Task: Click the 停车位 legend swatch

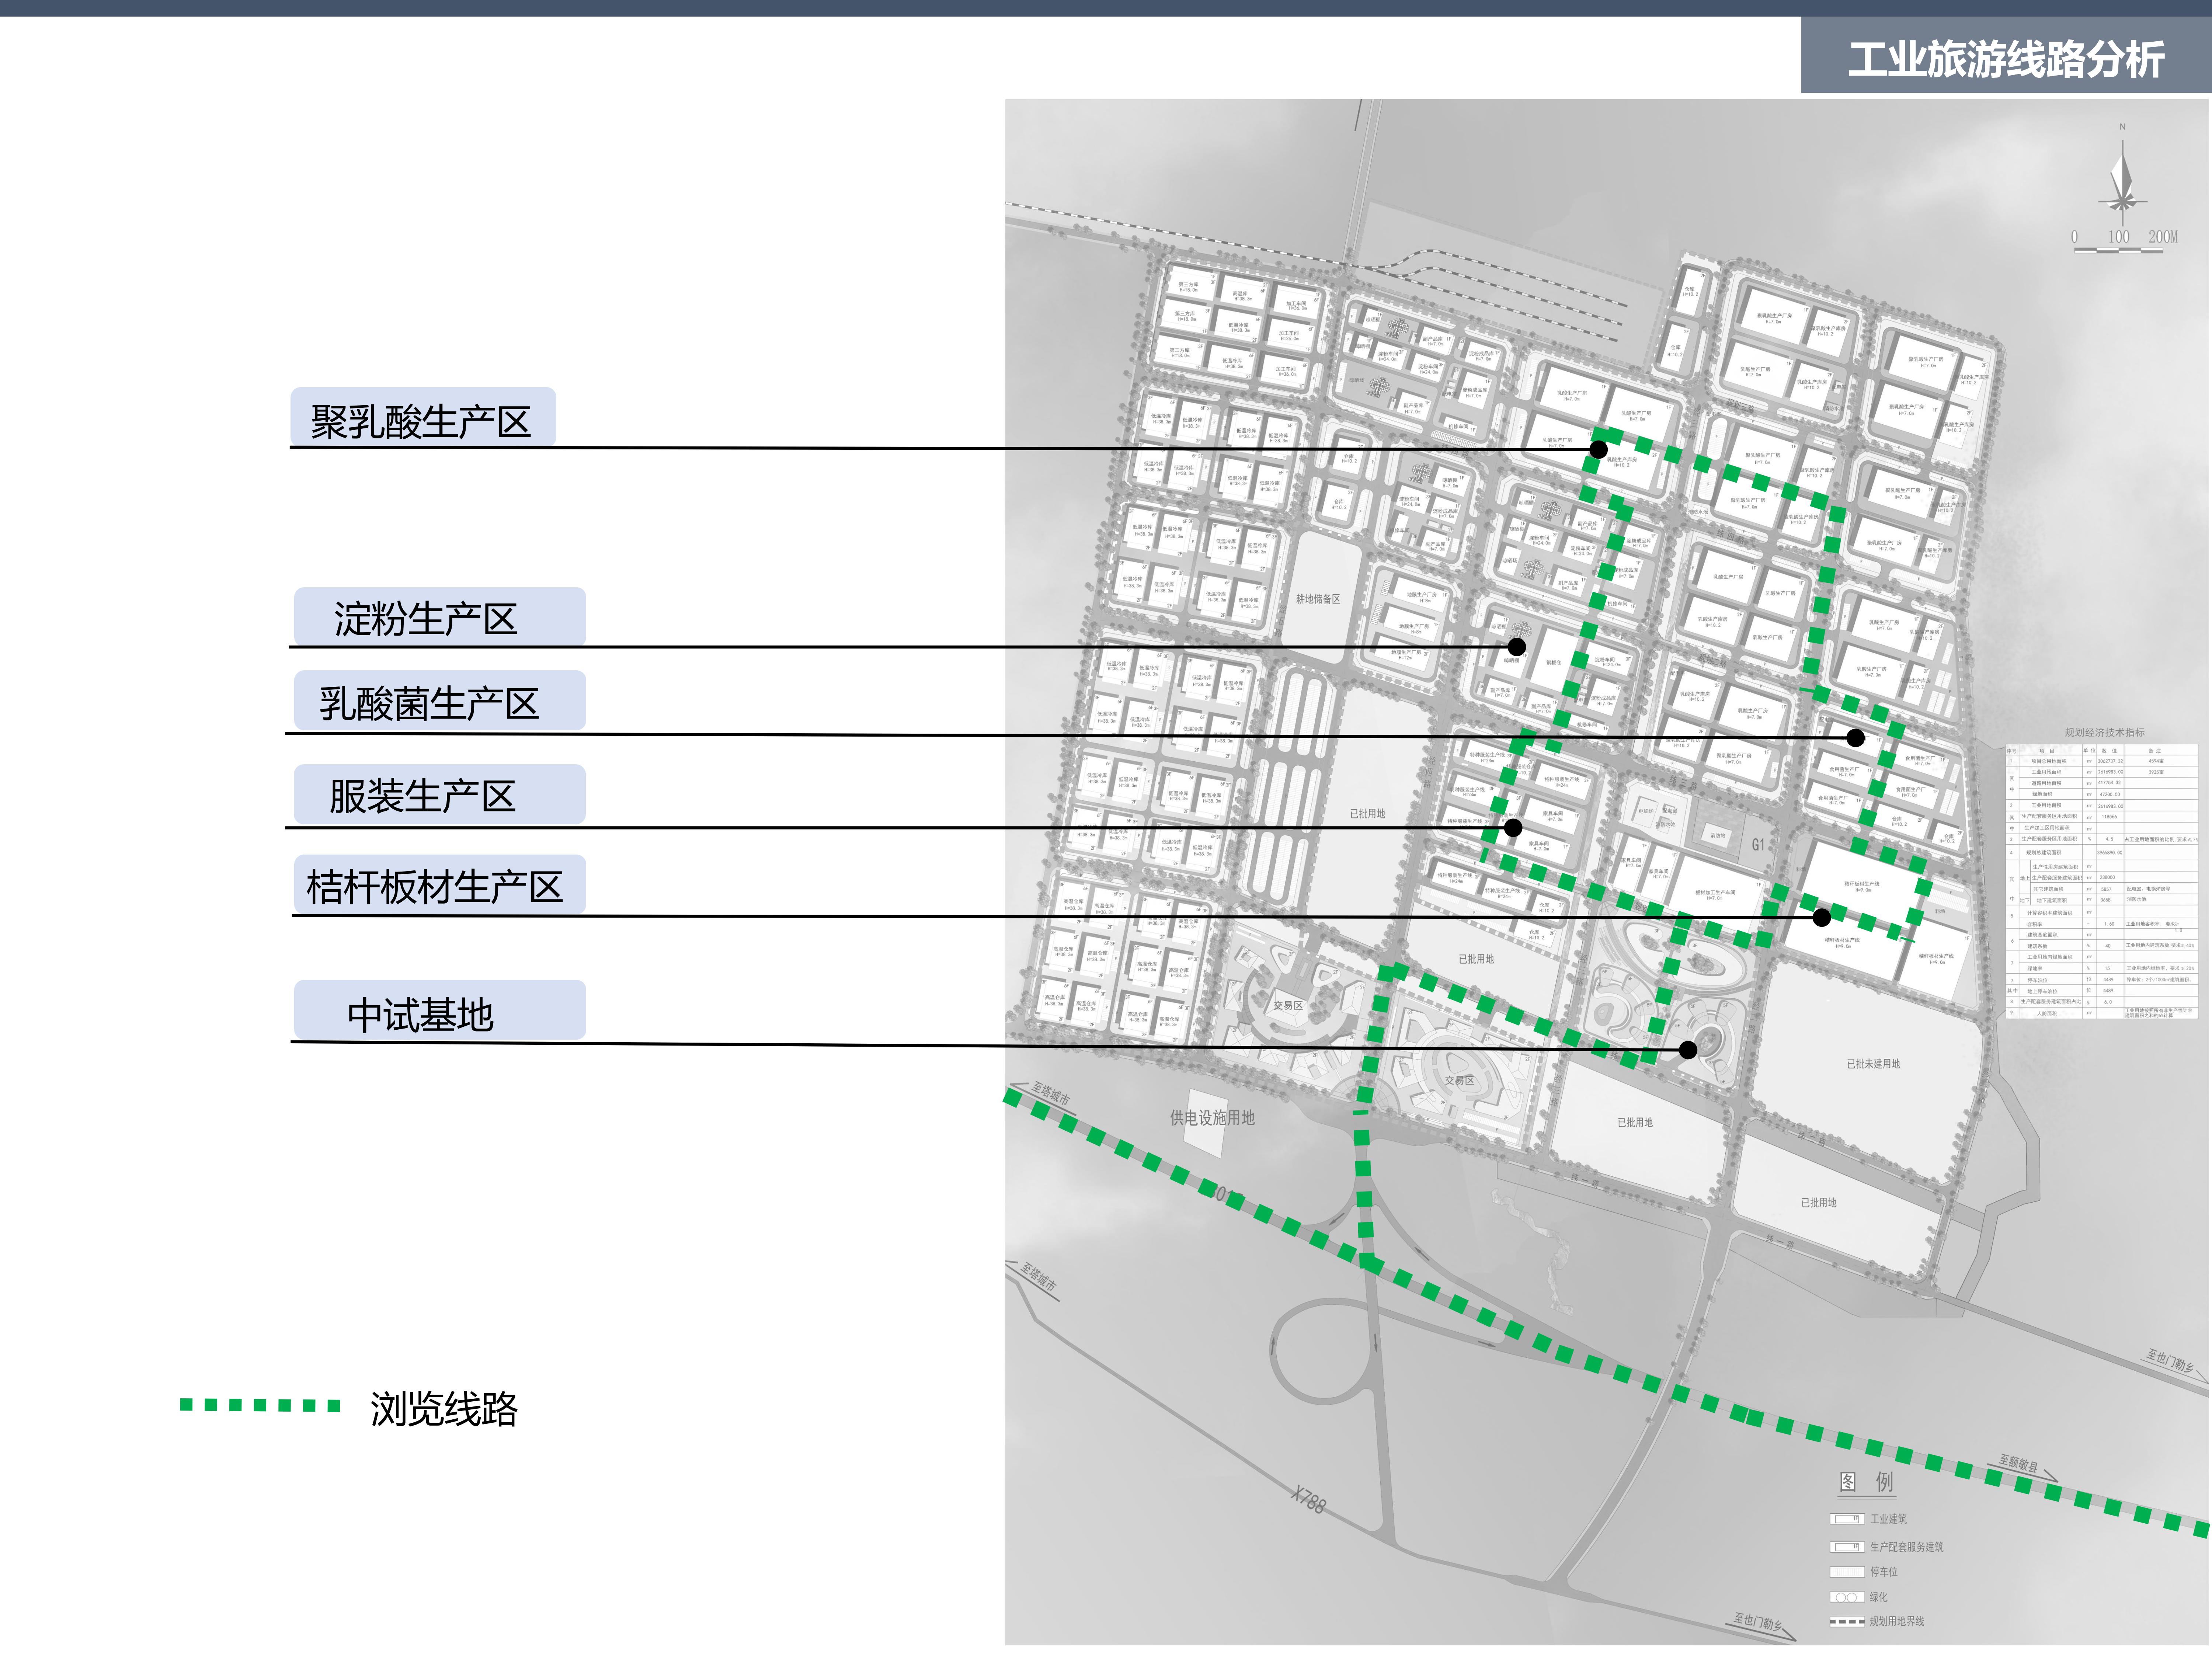Action: point(1847,1572)
